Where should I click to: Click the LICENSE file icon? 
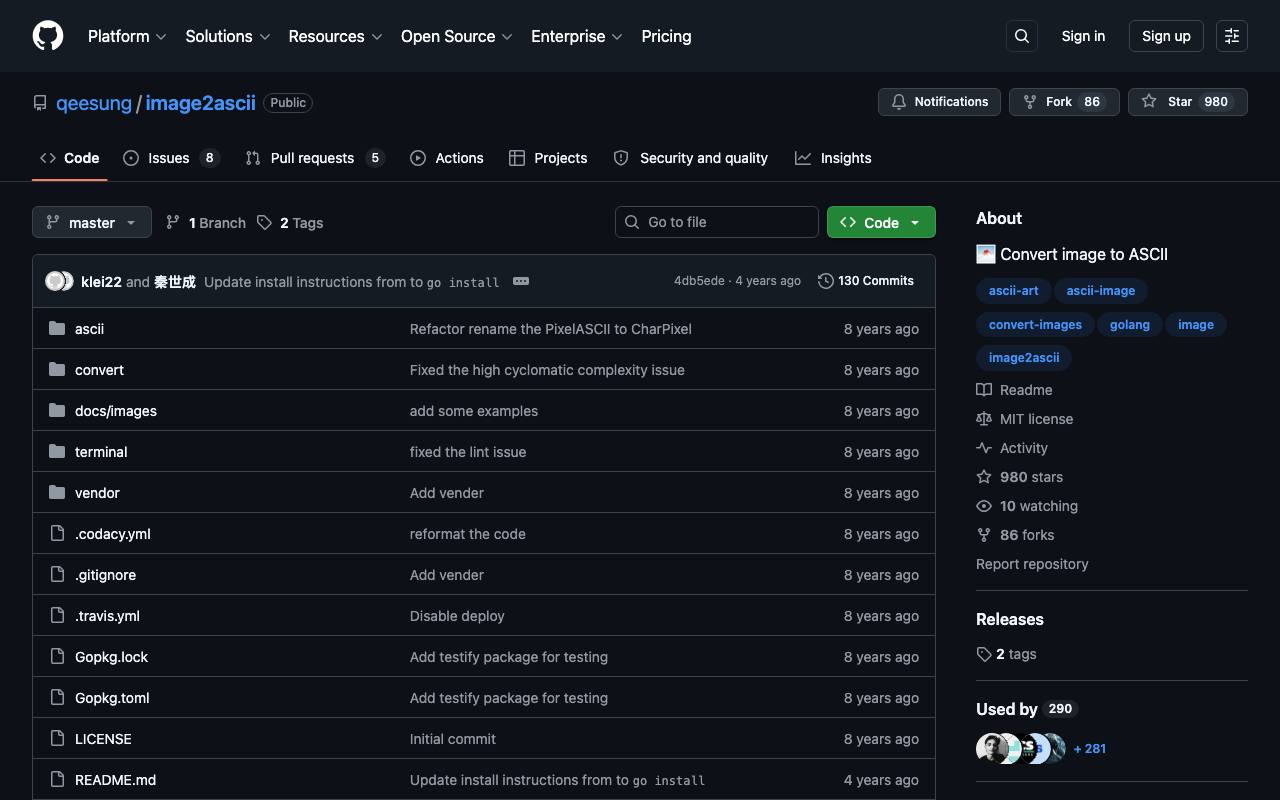tap(57, 739)
